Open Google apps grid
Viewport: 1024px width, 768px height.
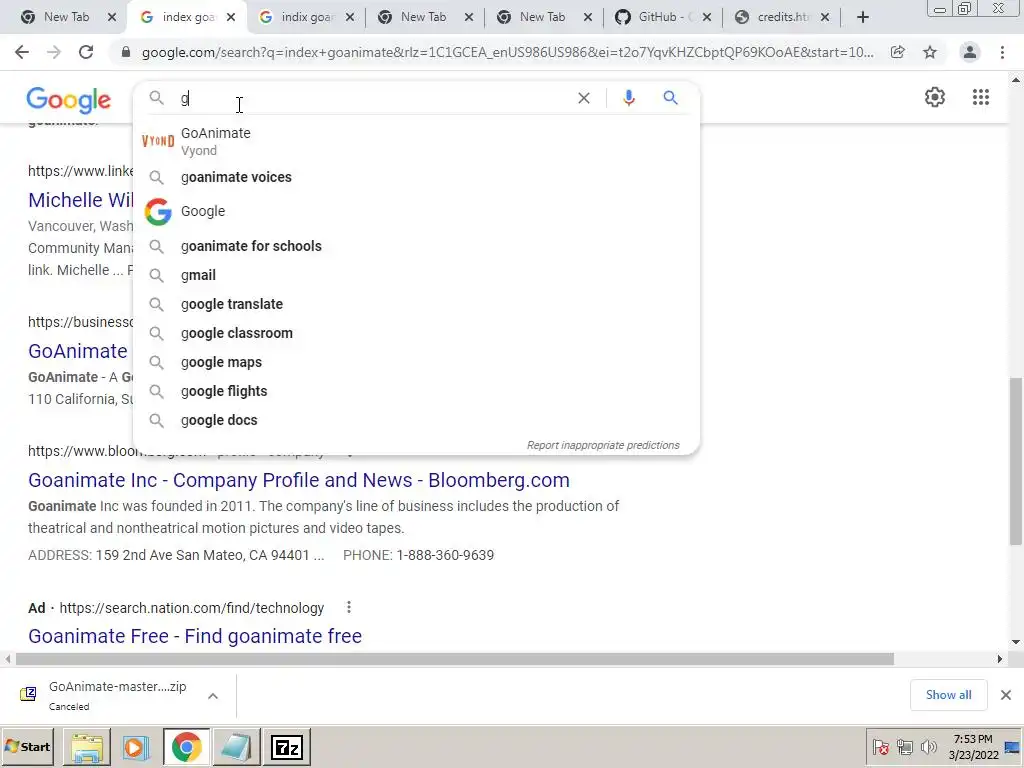click(981, 97)
